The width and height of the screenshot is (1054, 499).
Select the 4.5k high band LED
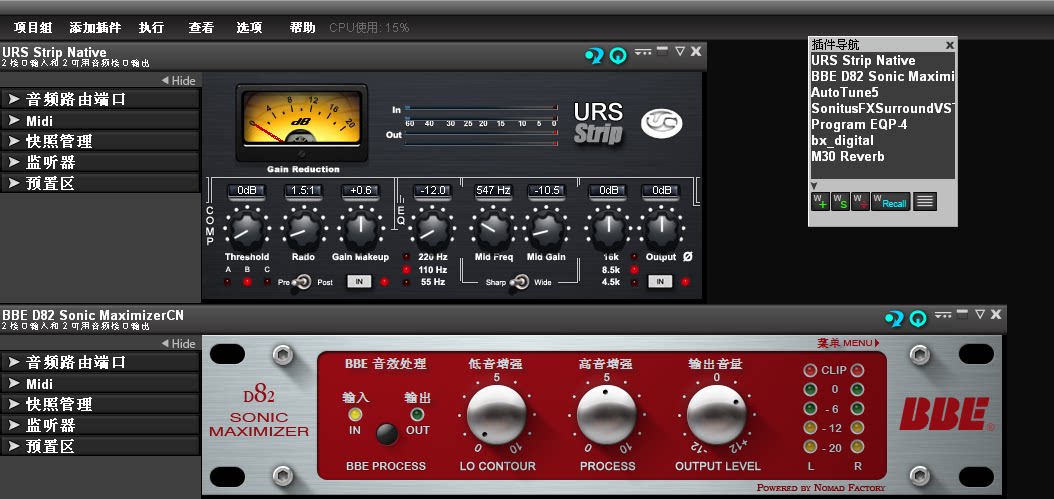click(x=634, y=282)
